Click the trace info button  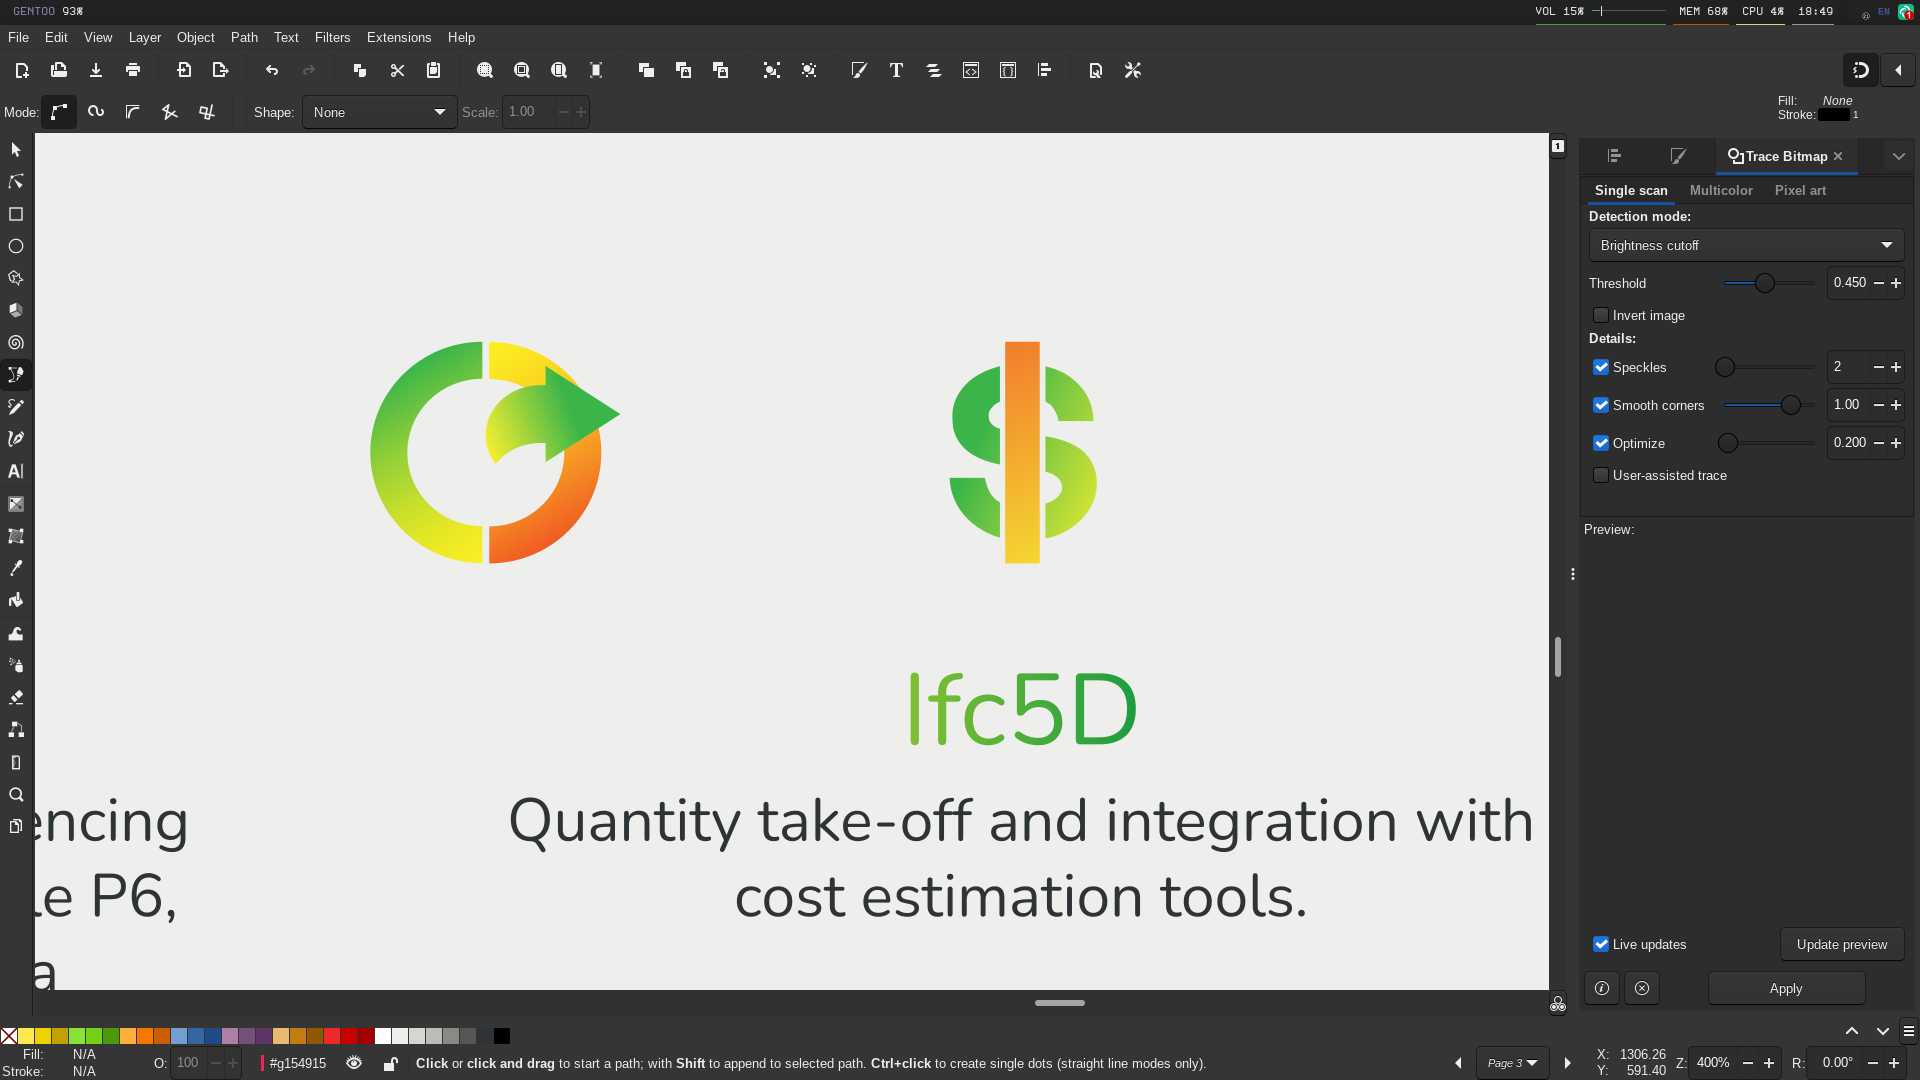[x=1602, y=988]
